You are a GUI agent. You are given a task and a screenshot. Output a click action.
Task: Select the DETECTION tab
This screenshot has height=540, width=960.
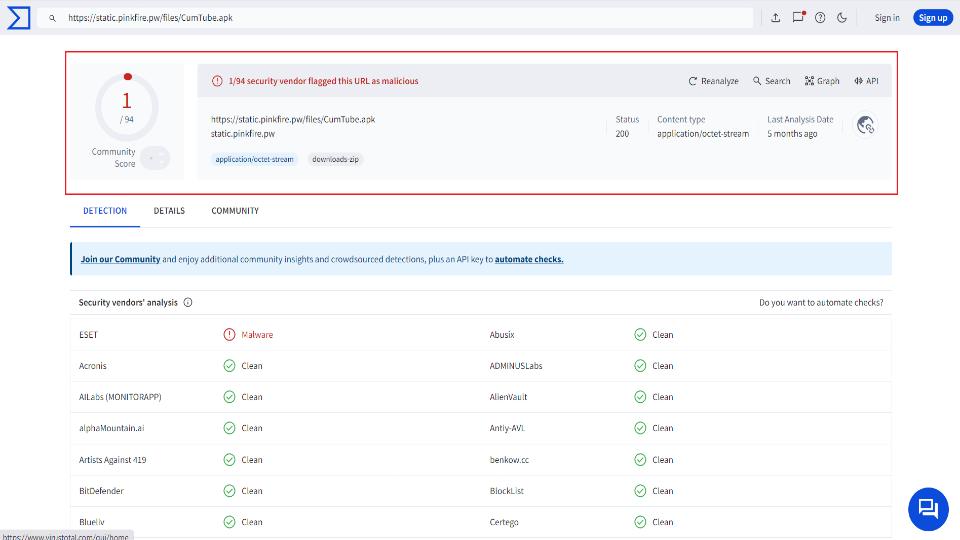click(105, 211)
